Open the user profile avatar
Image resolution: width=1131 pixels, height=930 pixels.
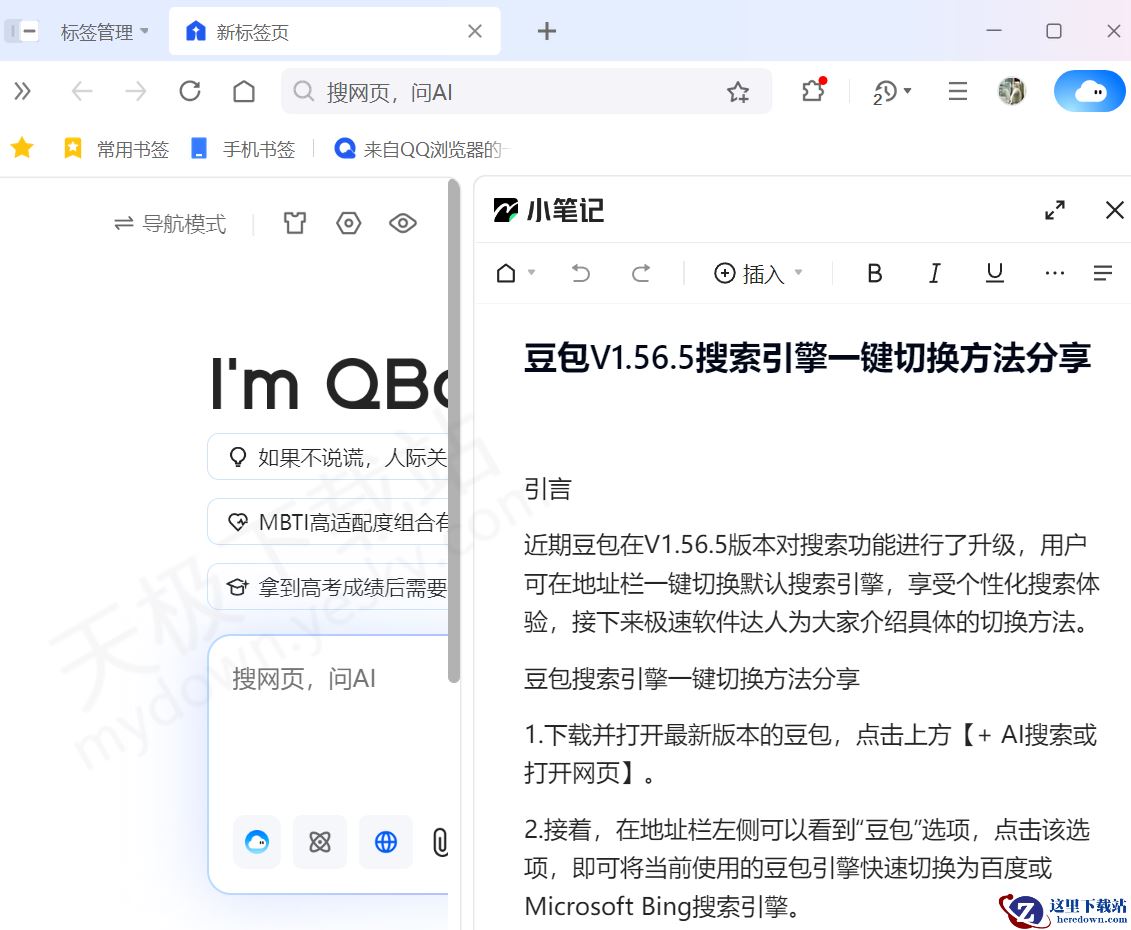tap(1012, 92)
